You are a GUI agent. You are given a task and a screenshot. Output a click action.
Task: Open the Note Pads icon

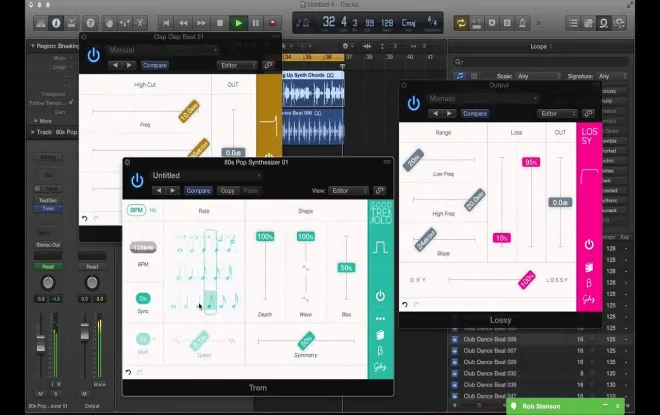pos(588,23)
